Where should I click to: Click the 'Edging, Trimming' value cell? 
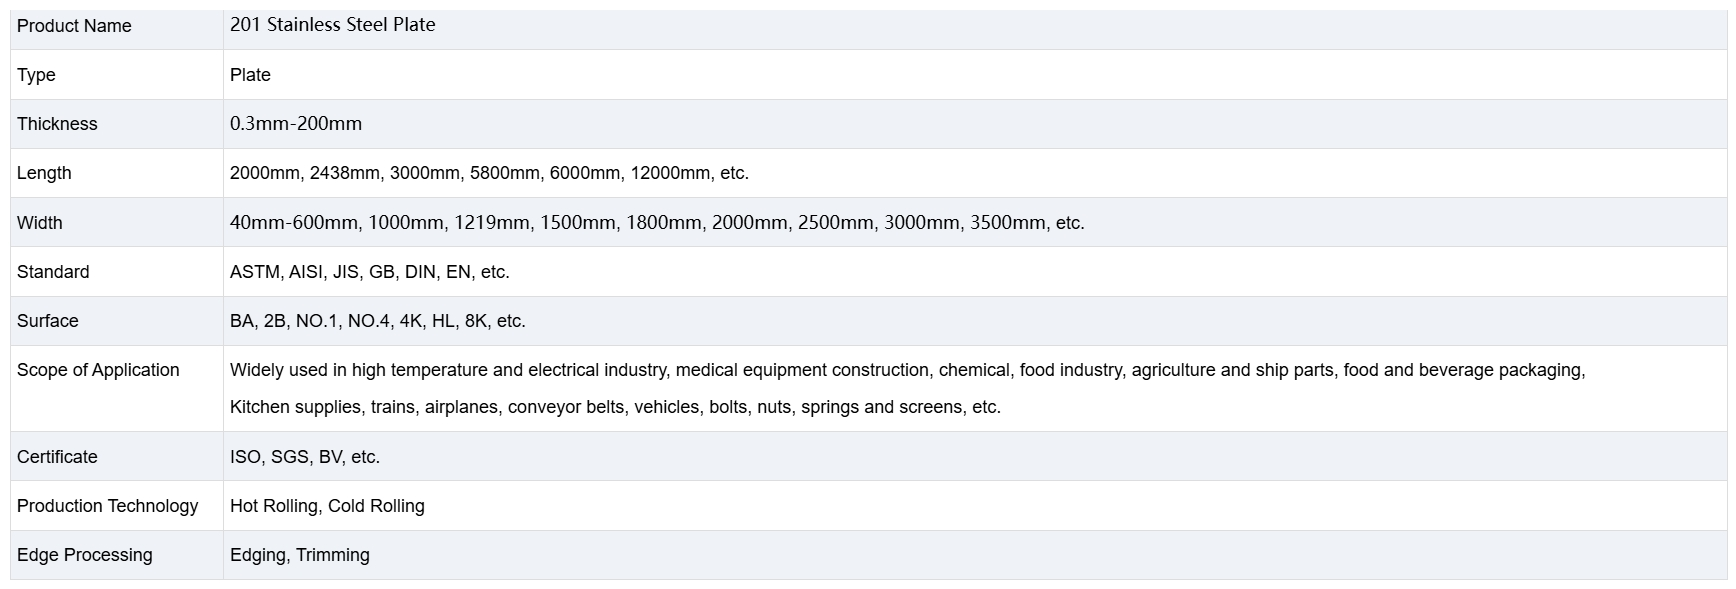300,555
